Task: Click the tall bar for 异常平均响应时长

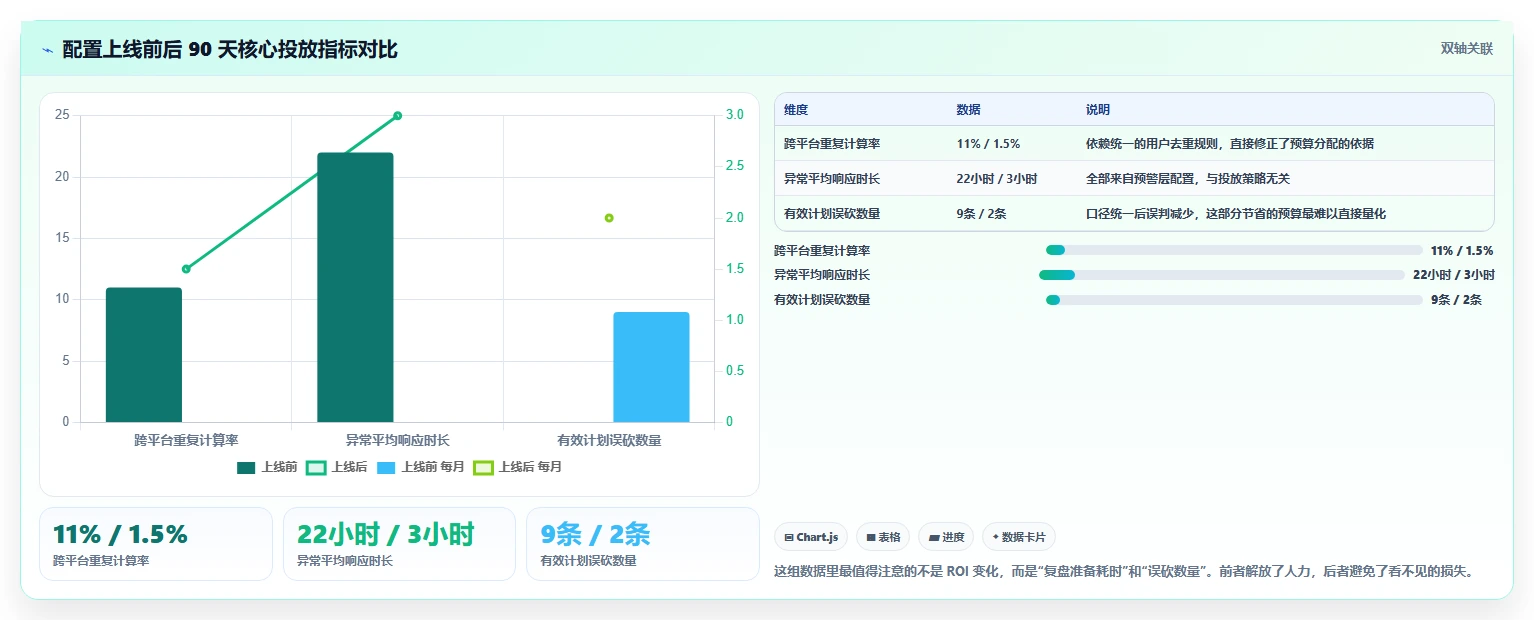Action: (x=355, y=288)
